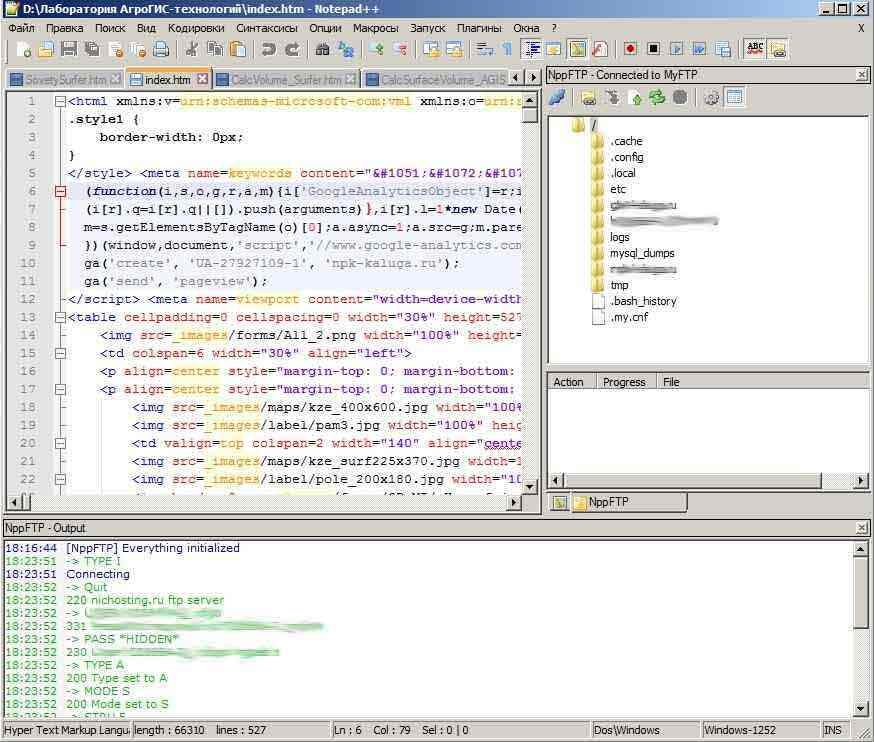Toggle the NppFTP window toolbar button
This screenshot has width=874, height=742.
click(778, 50)
